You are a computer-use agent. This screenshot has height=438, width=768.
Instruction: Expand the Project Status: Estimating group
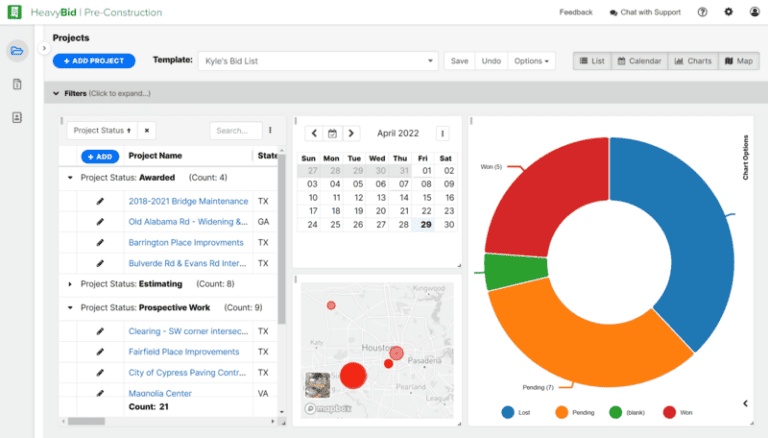[x=70, y=284]
